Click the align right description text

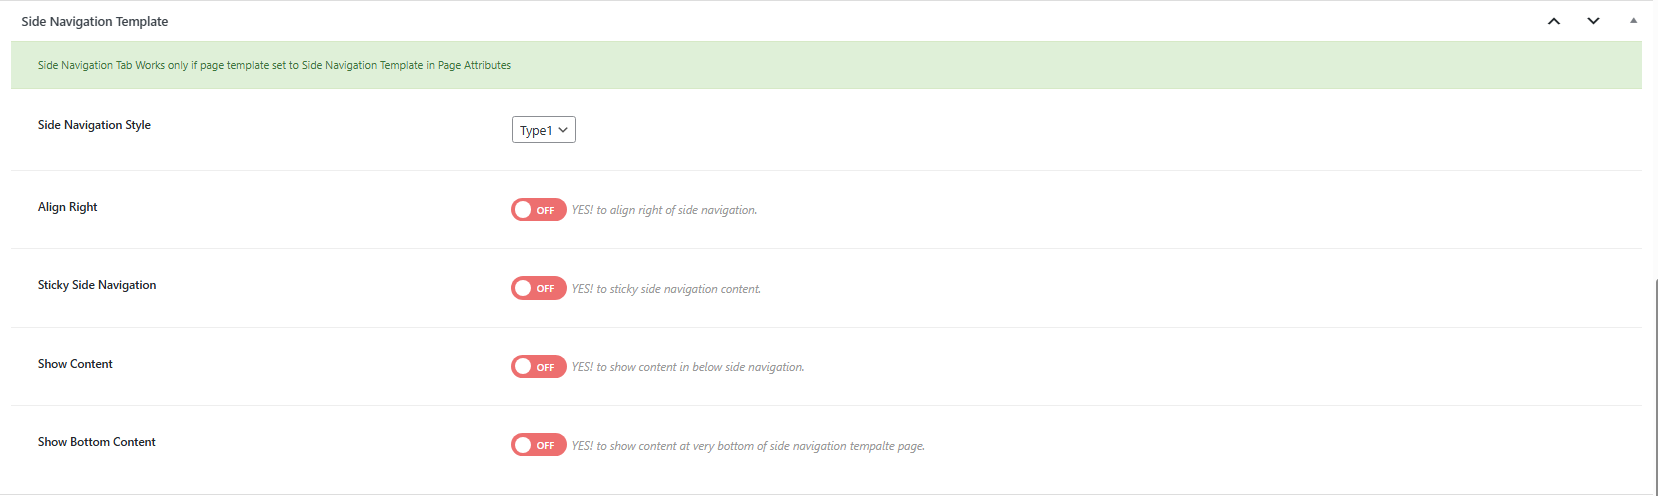pos(664,210)
